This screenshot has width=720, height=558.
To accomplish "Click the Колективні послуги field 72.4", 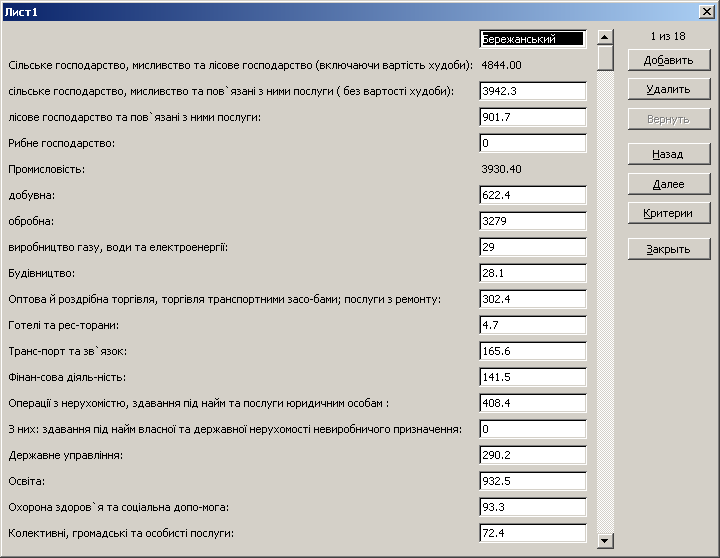I will [533, 533].
